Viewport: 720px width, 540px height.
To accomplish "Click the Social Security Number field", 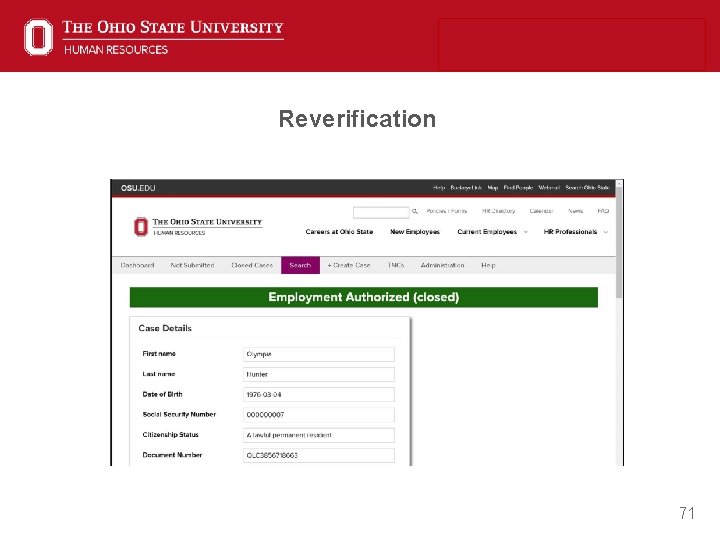I will coord(319,415).
